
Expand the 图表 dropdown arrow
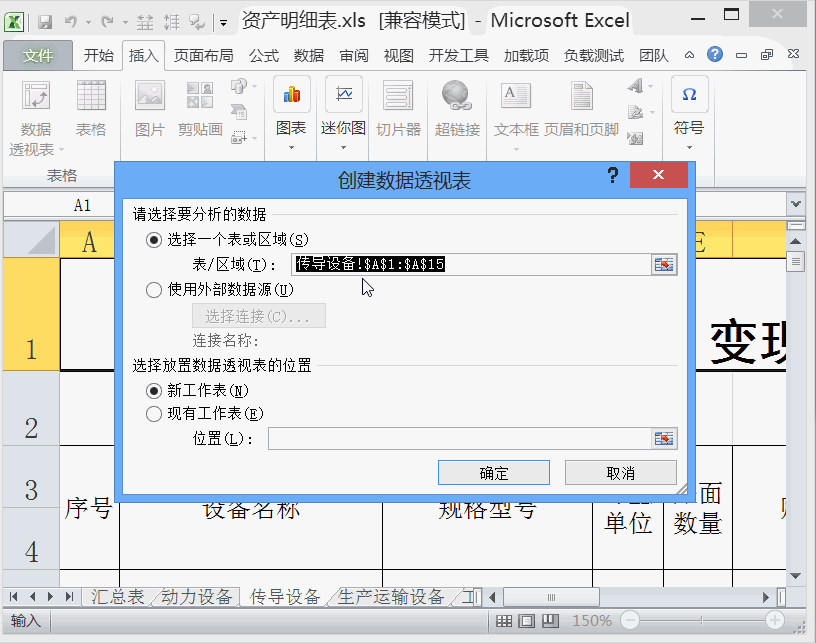click(291, 148)
